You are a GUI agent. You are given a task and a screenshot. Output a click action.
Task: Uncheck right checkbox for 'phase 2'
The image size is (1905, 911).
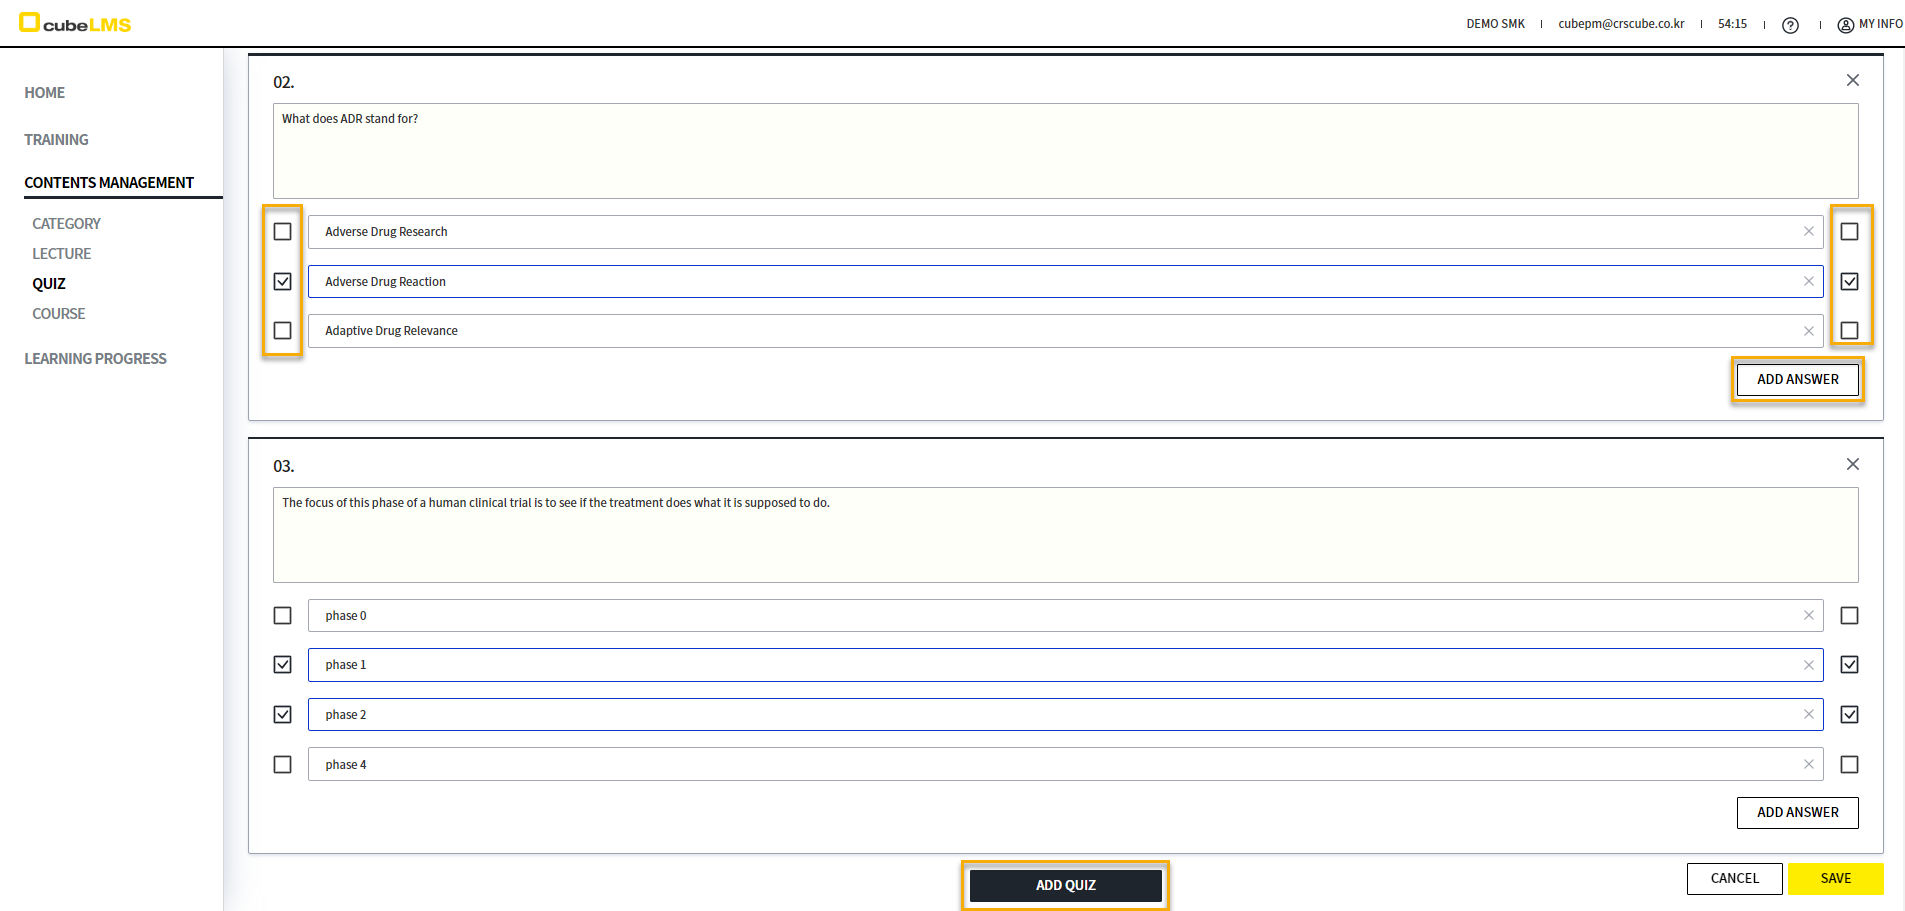pyautogui.click(x=1849, y=715)
